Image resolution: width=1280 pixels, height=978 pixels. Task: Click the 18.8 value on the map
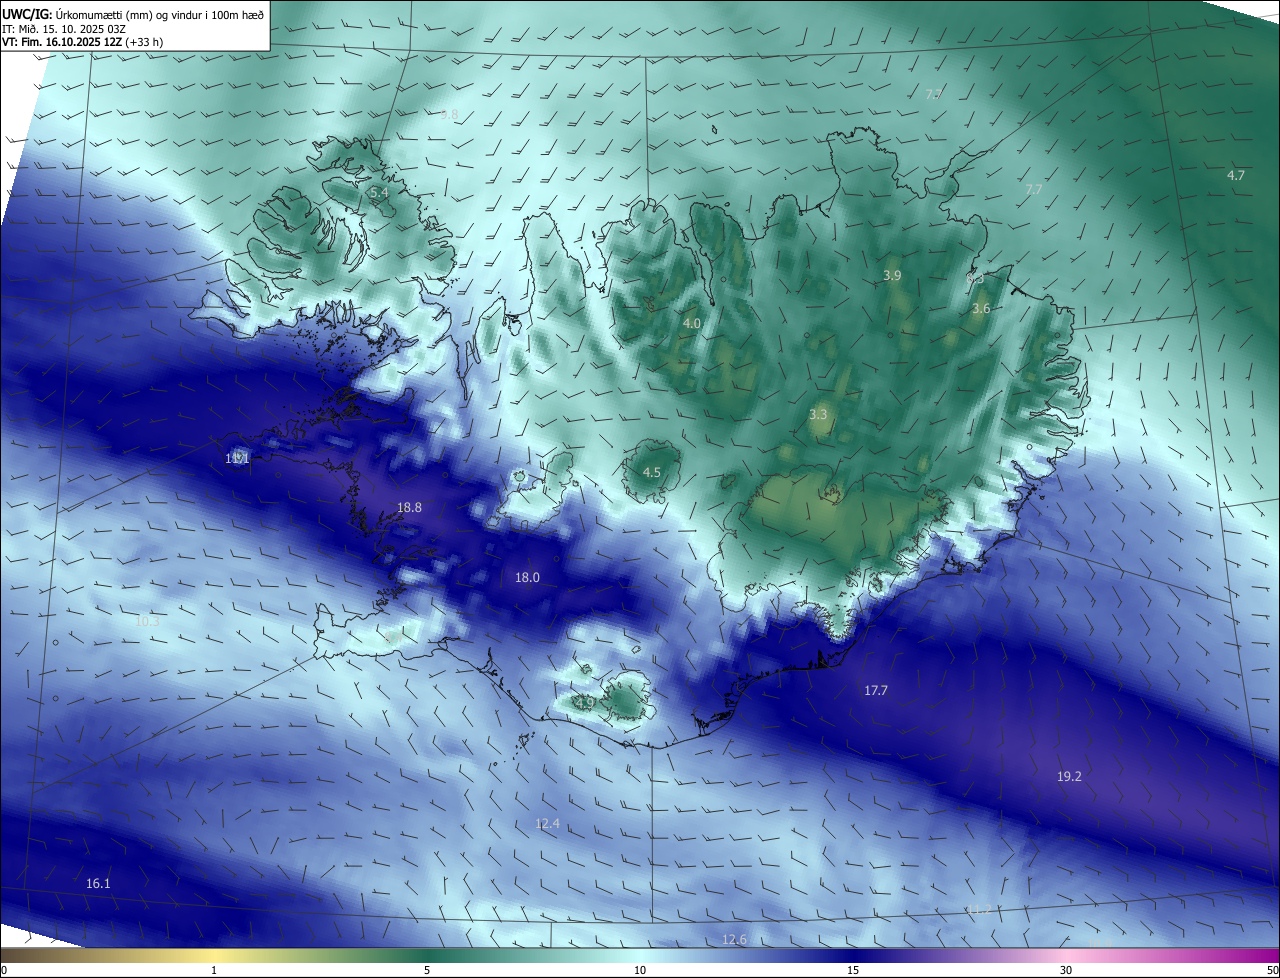409,508
